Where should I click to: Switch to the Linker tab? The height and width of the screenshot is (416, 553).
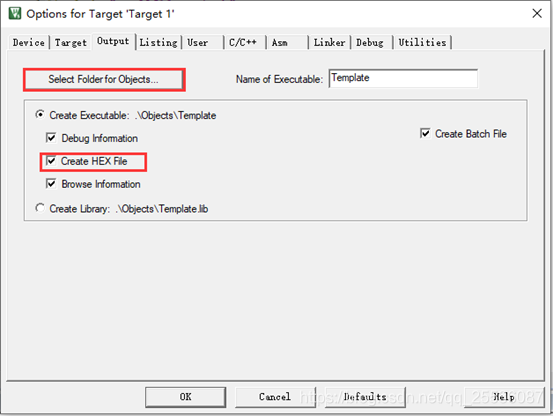pos(329,43)
